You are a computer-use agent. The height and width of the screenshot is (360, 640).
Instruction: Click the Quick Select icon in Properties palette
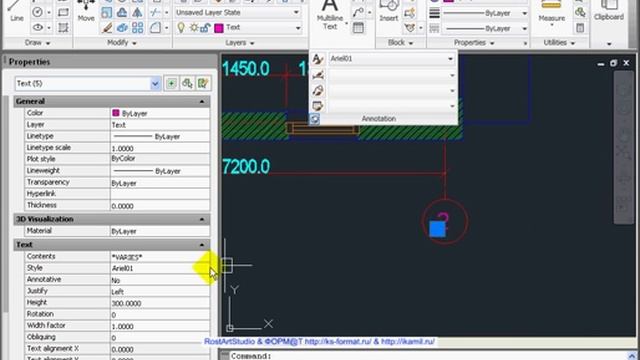point(203,84)
